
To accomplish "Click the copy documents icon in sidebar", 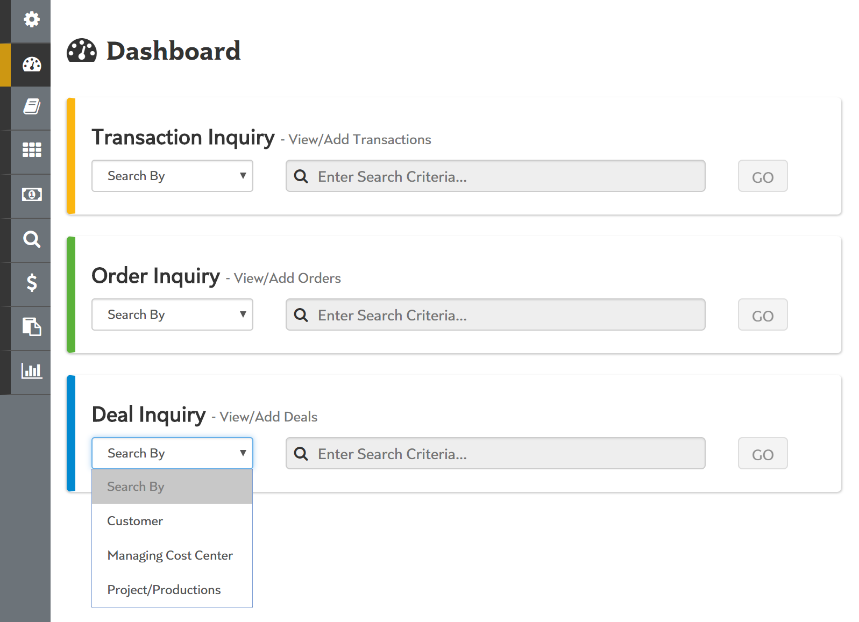I will click(x=32, y=327).
